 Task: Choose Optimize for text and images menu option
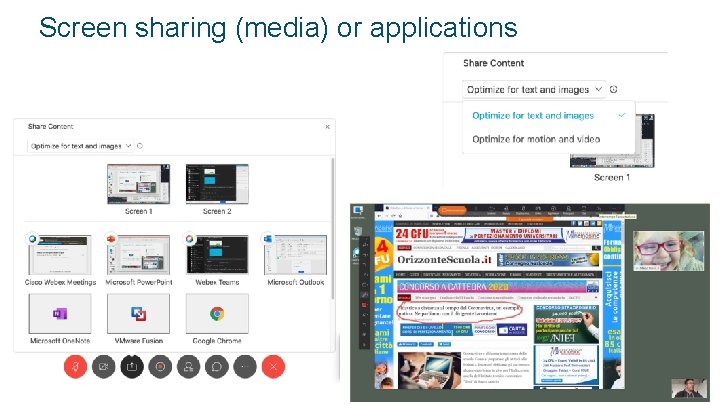[548, 116]
